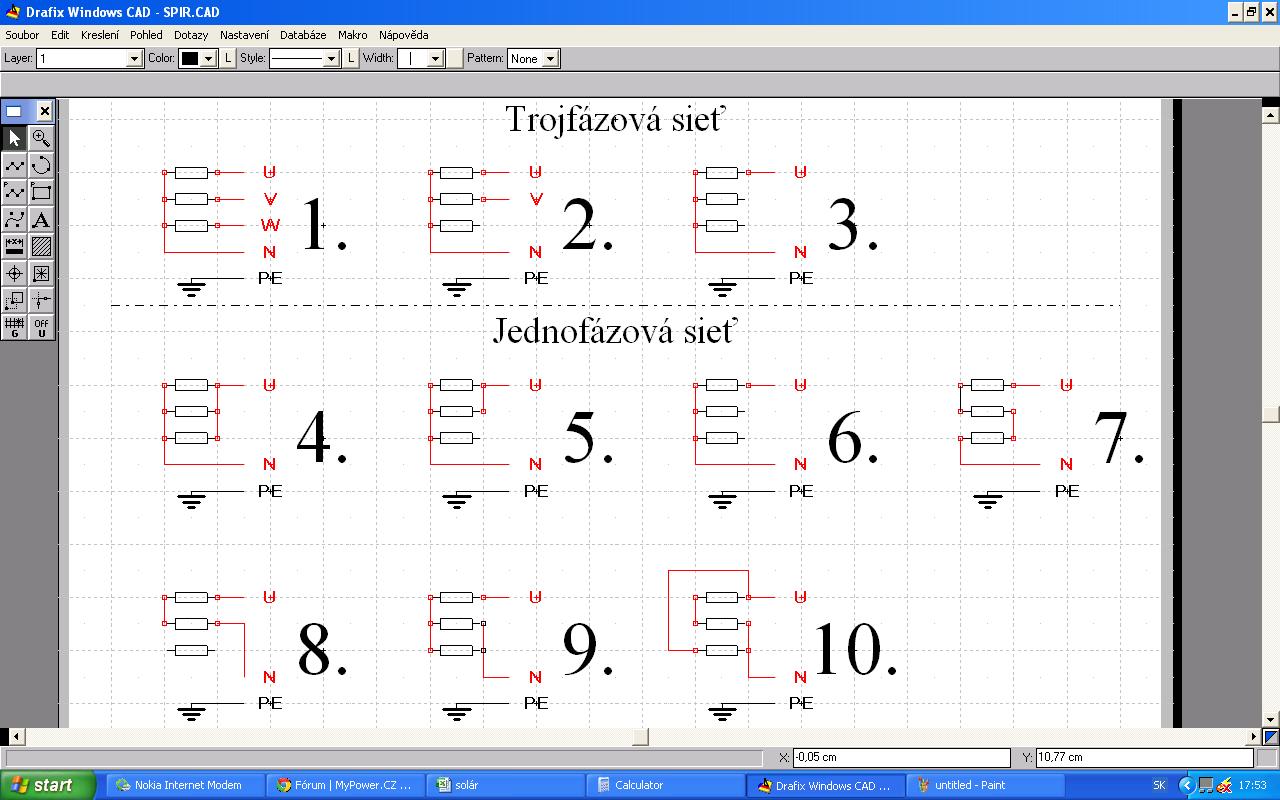Switch to Fórum MyPower.CZ taskbar window
Screen dimensions: 1280x800
pos(346,785)
